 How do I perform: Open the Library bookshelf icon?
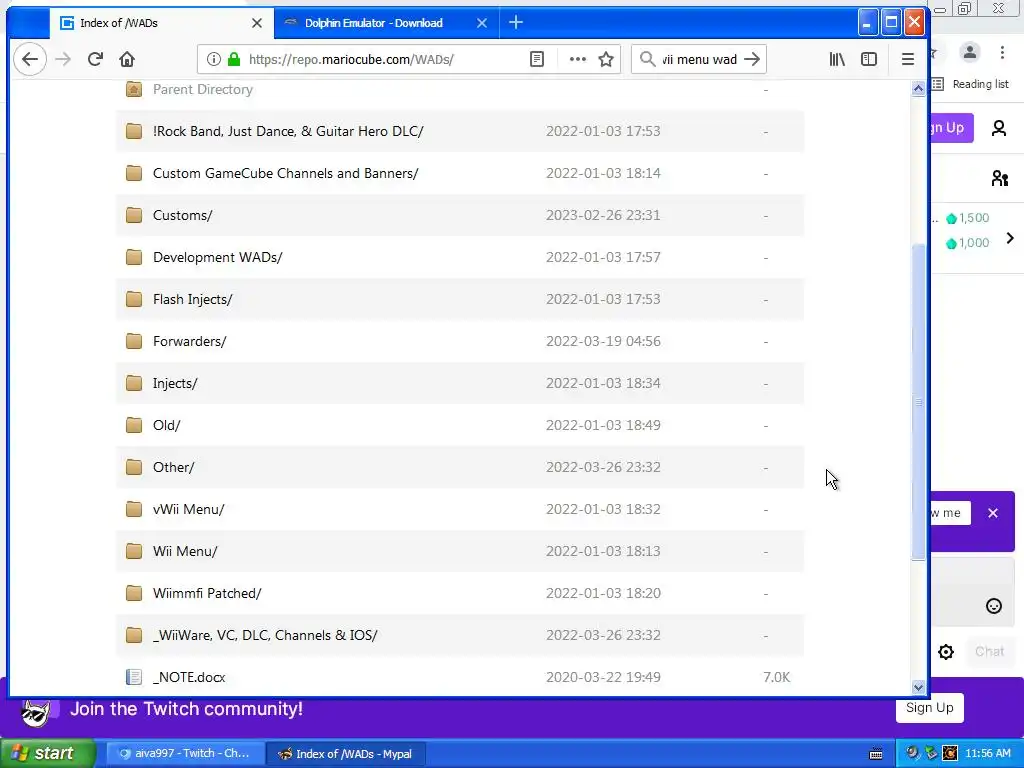837,59
